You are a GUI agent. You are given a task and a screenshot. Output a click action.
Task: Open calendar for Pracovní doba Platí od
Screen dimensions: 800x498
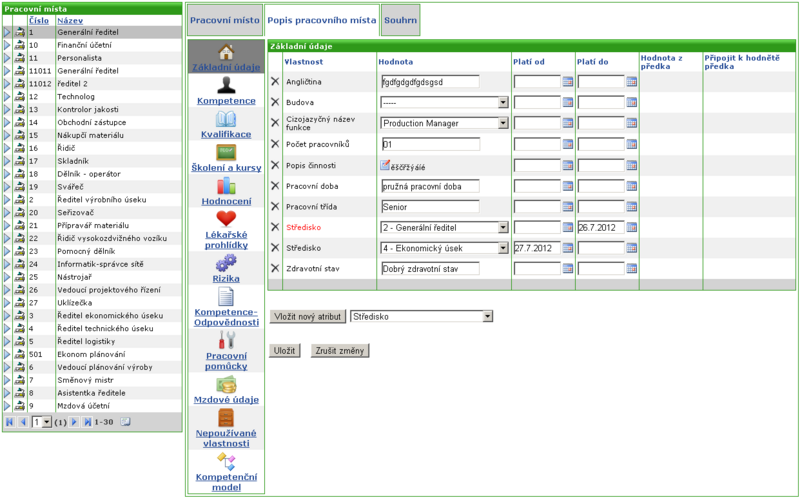(568, 186)
